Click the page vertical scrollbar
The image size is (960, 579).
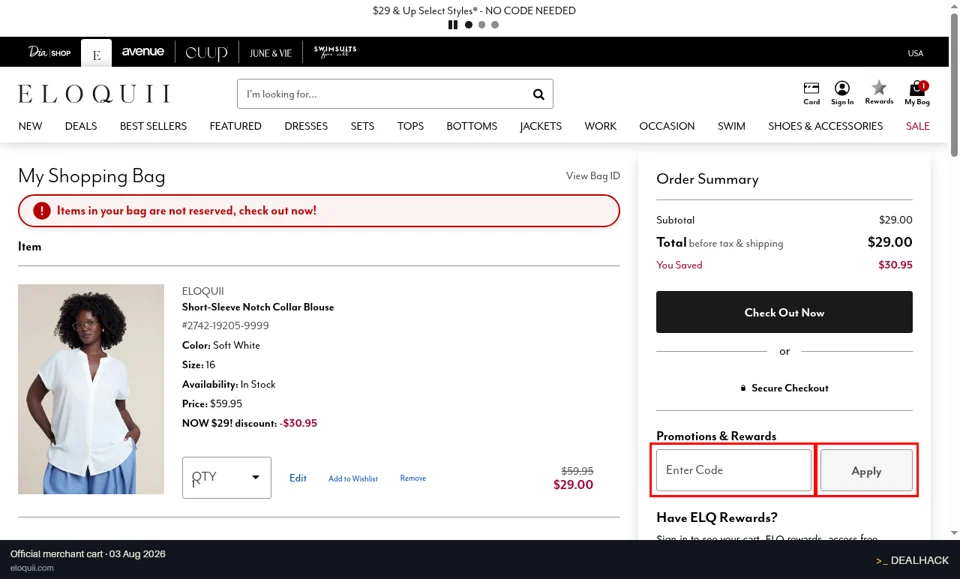(x=954, y=86)
